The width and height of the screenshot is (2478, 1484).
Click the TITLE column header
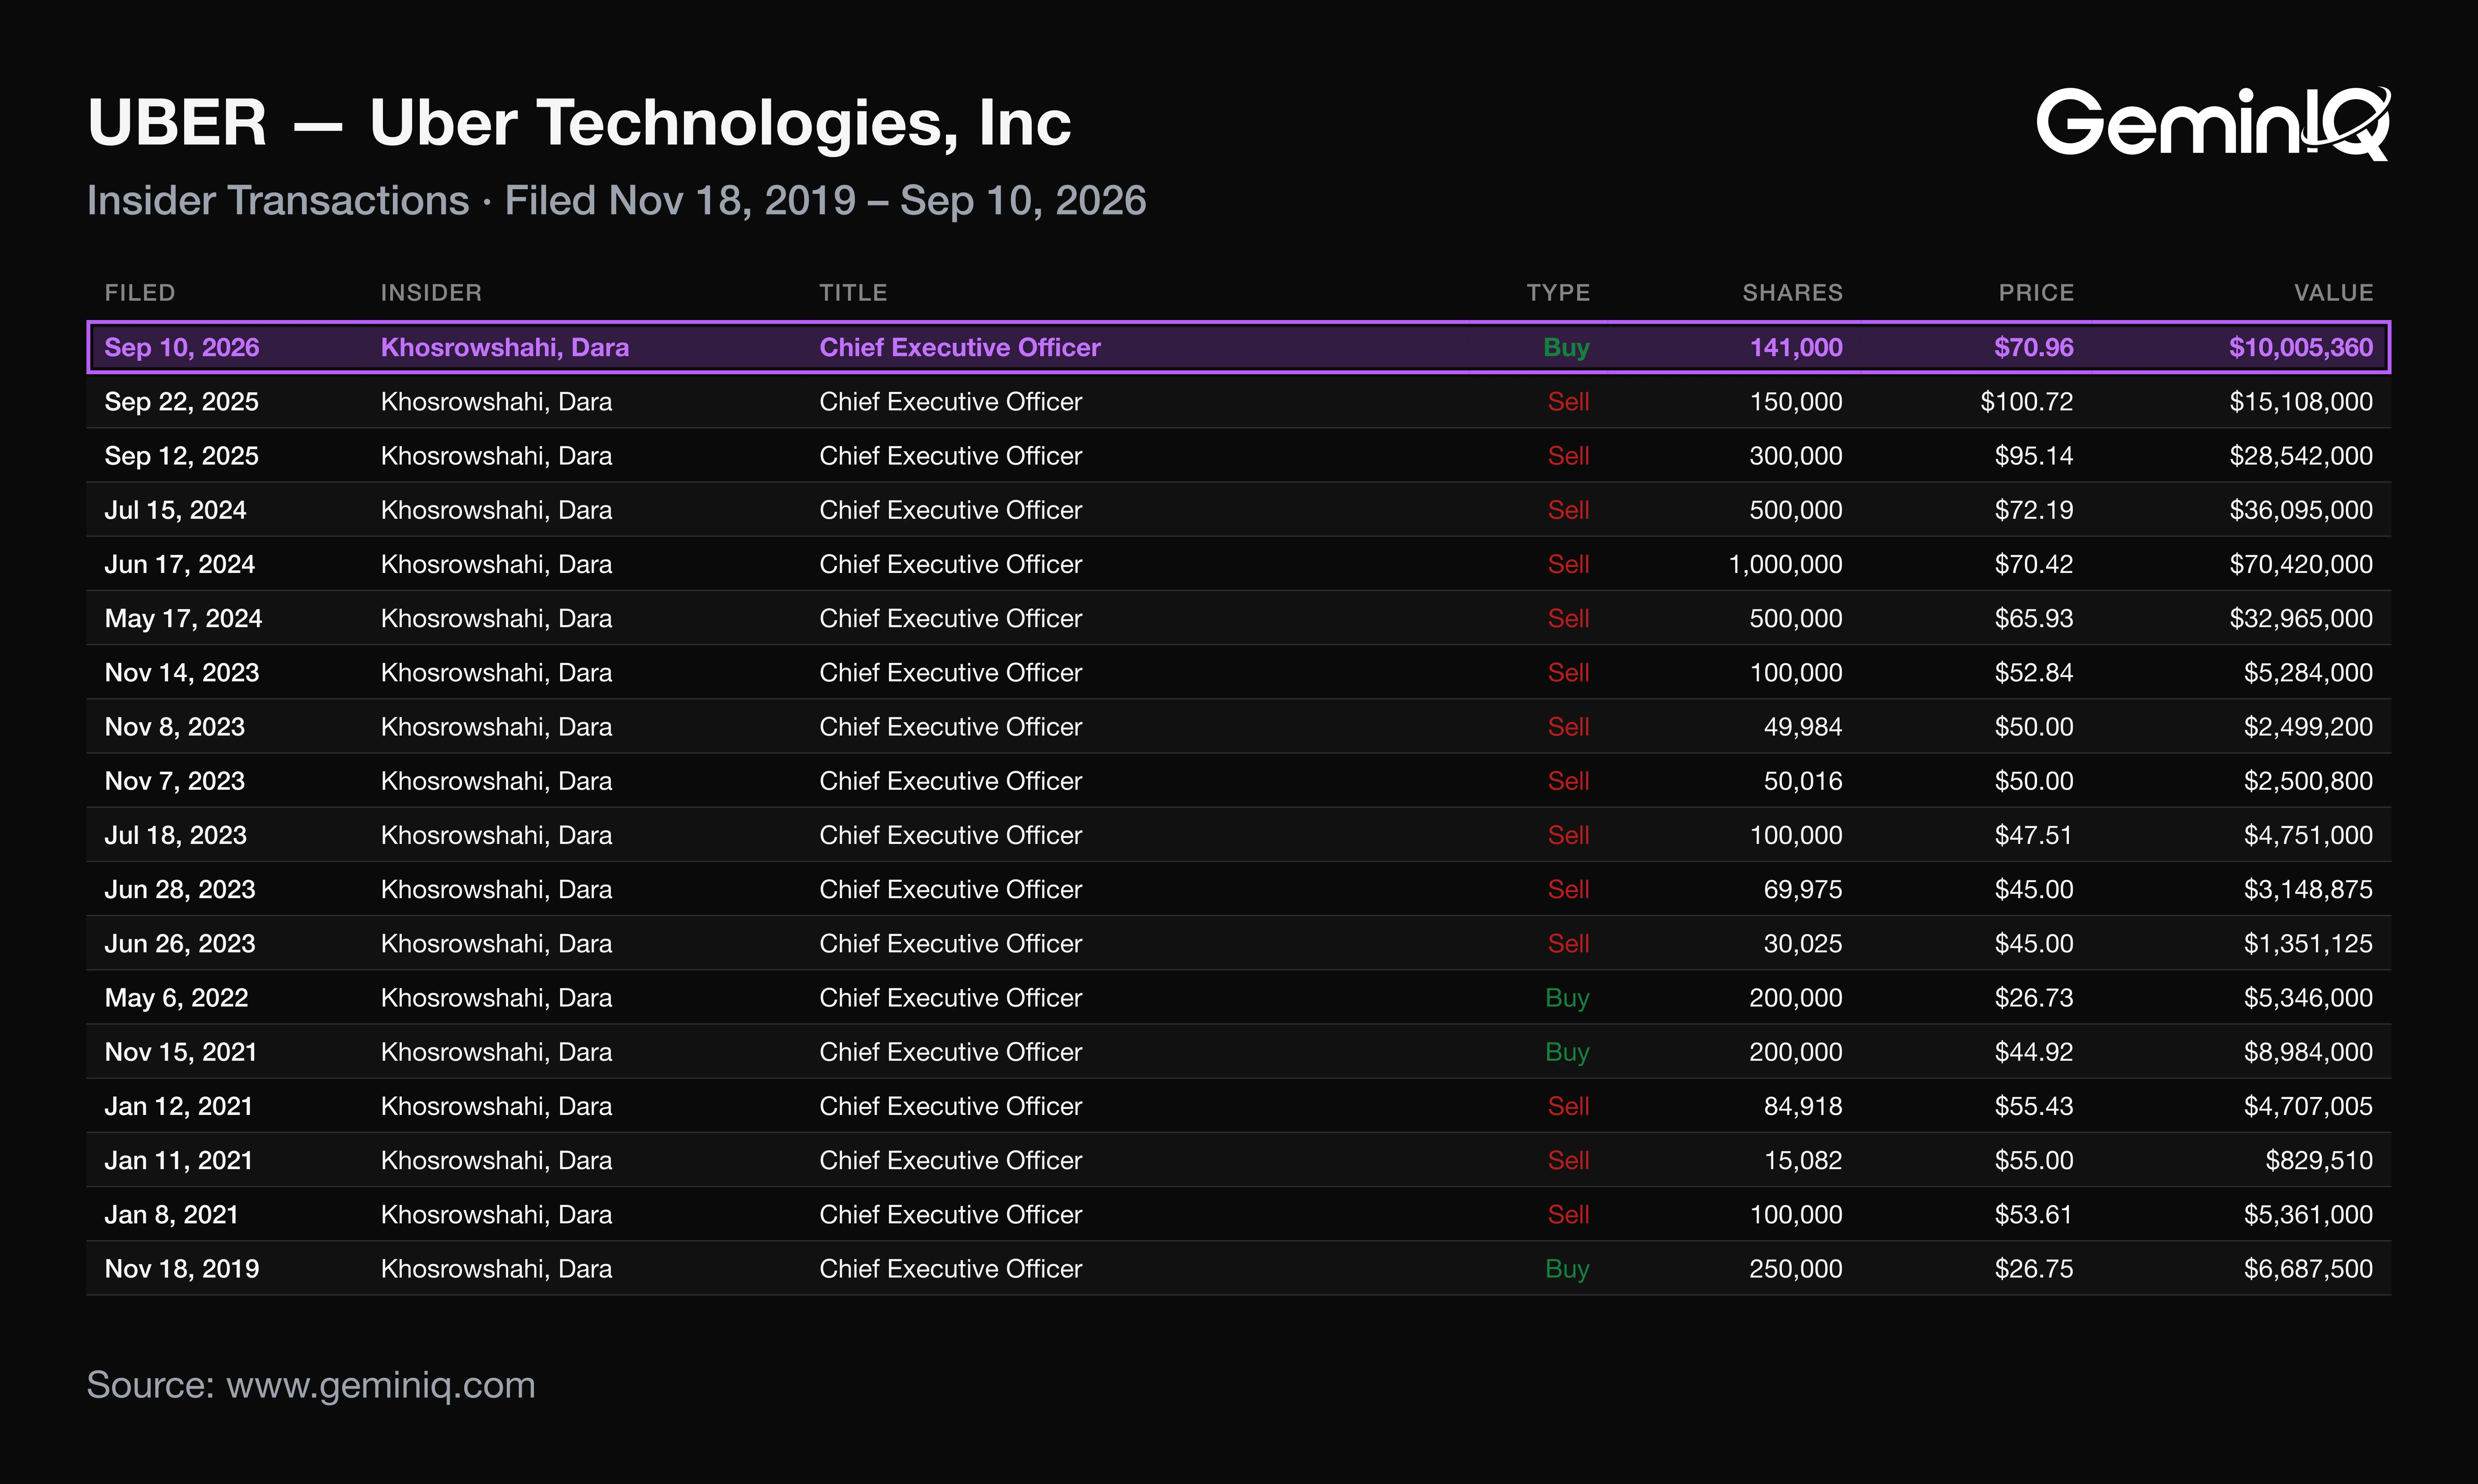(853, 293)
